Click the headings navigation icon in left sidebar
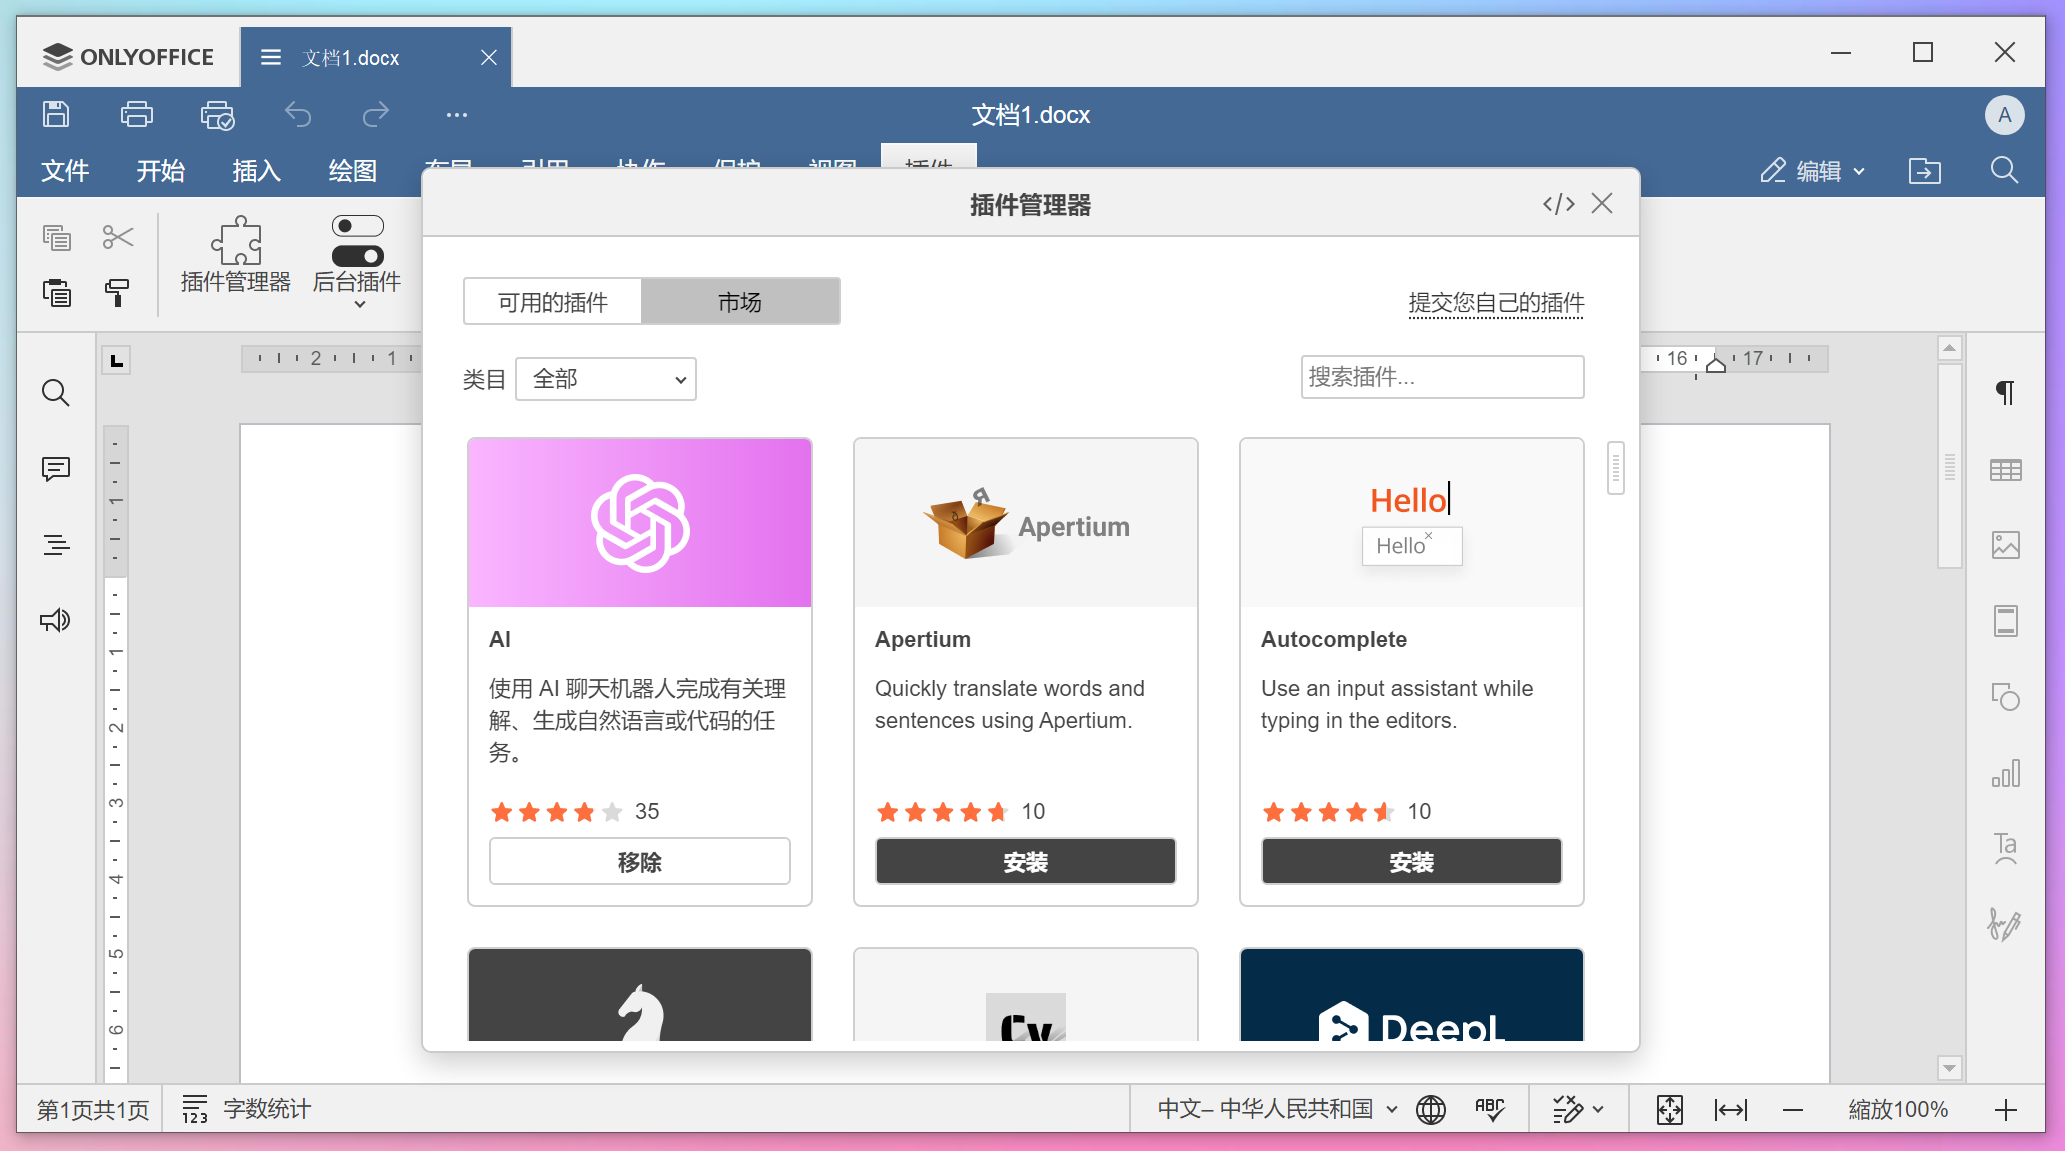This screenshot has width=2065, height=1151. [56, 545]
